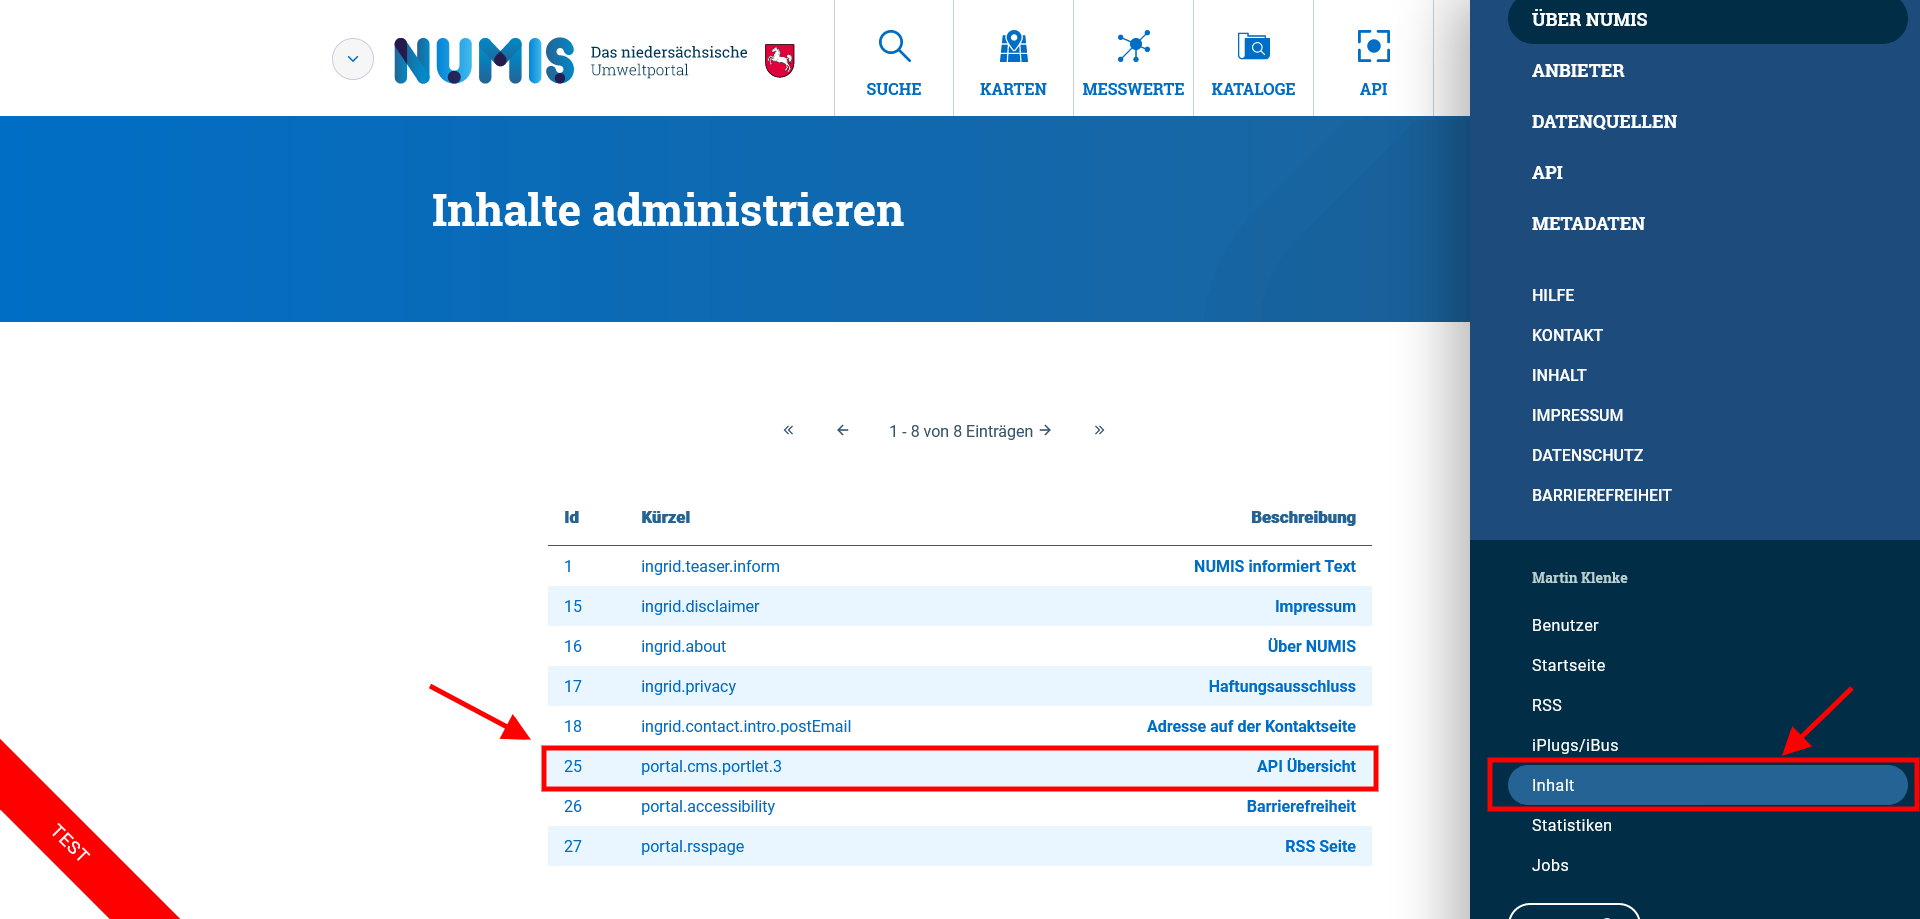
Task: Advance pagination with the right arrow
Action: pos(1046,430)
